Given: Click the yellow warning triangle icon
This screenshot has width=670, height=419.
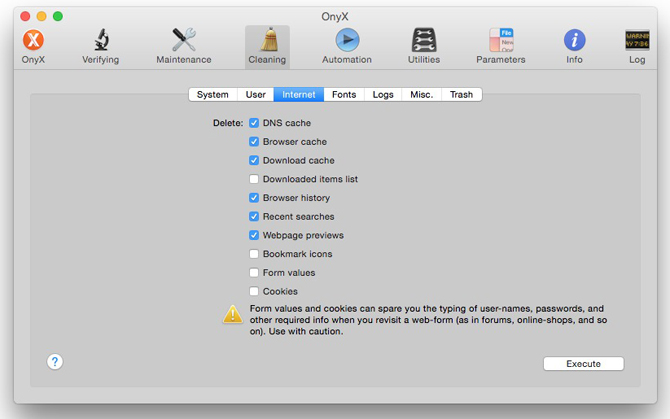Looking at the screenshot, I should pyautogui.click(x=233, y=314).
